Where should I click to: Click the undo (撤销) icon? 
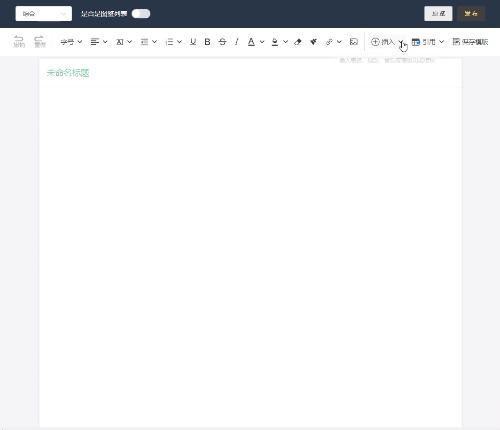click(19, 41)
